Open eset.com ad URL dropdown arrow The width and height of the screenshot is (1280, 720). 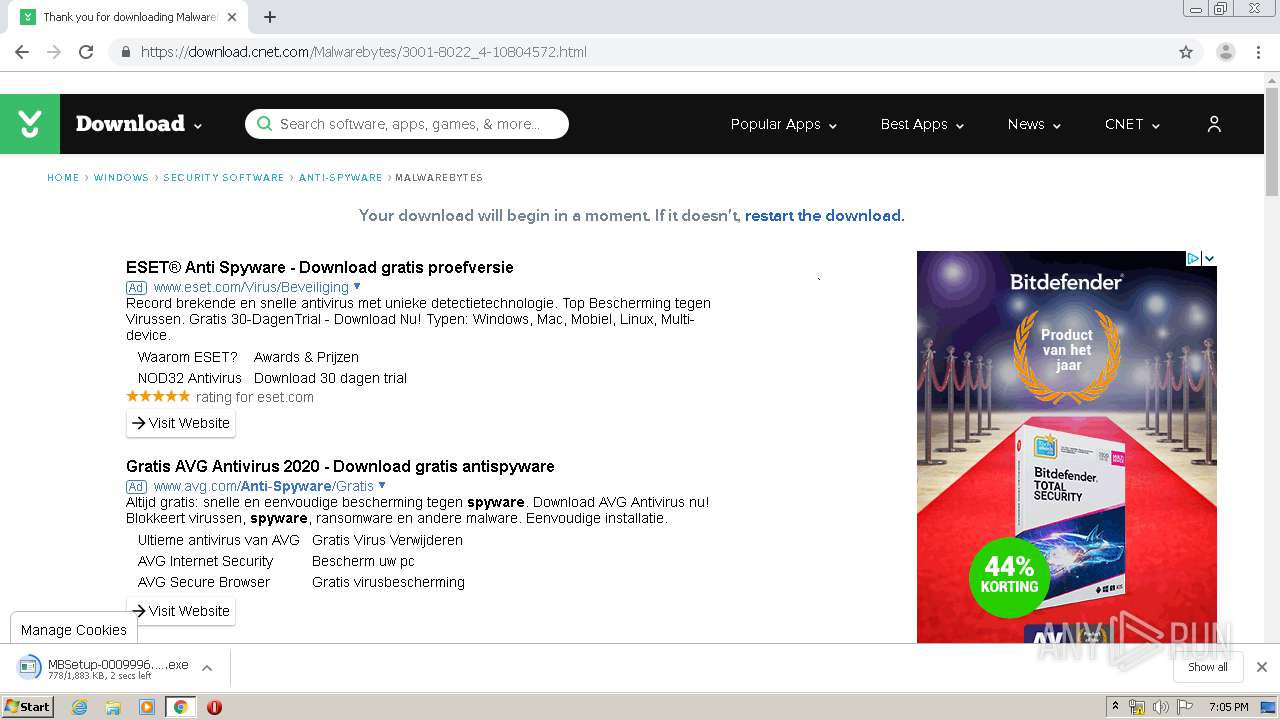point(358,286)
